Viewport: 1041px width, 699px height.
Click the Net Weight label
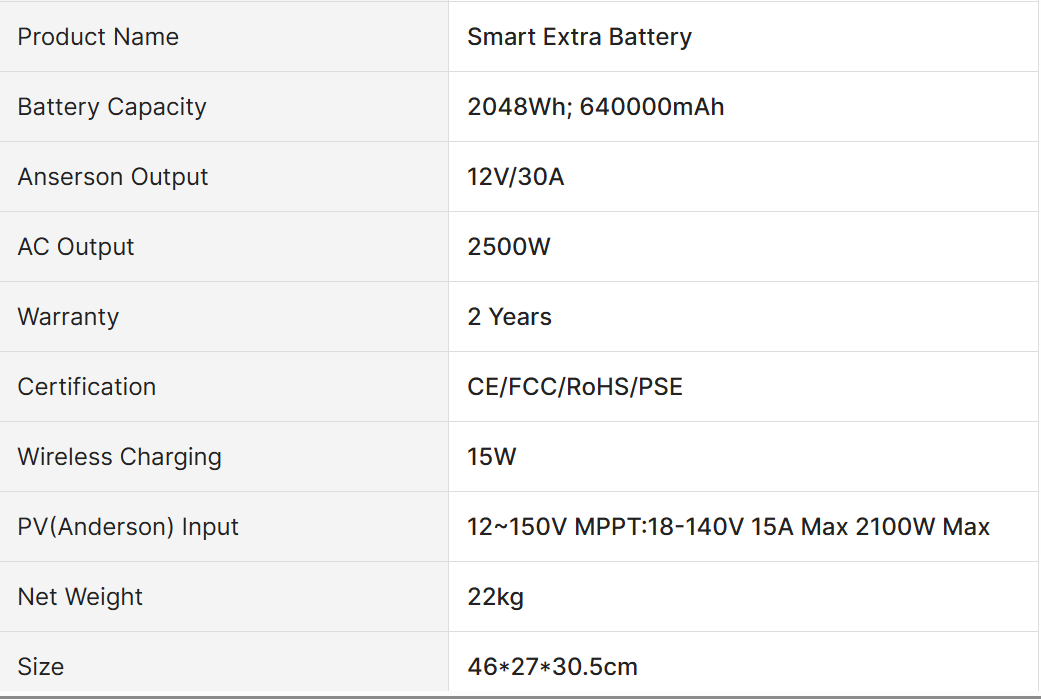80,597
